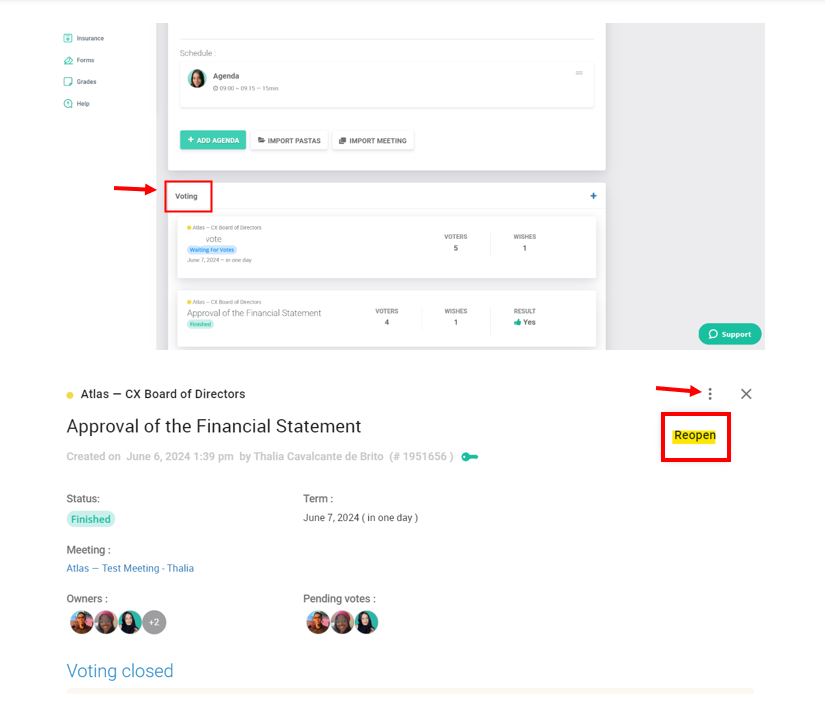Click the Insurance sidebar icon
825x708 pixels.
(x=68, y=38)
